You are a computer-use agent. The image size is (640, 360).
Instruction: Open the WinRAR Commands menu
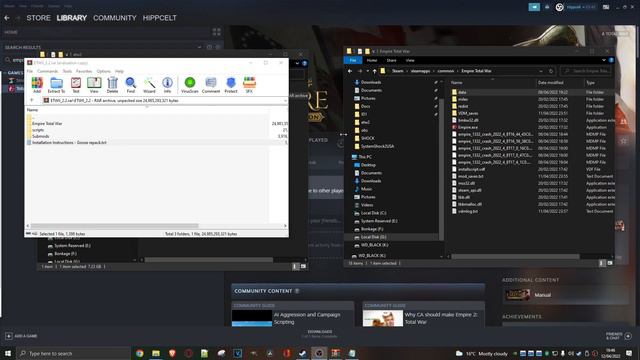(x=47, y=71)
